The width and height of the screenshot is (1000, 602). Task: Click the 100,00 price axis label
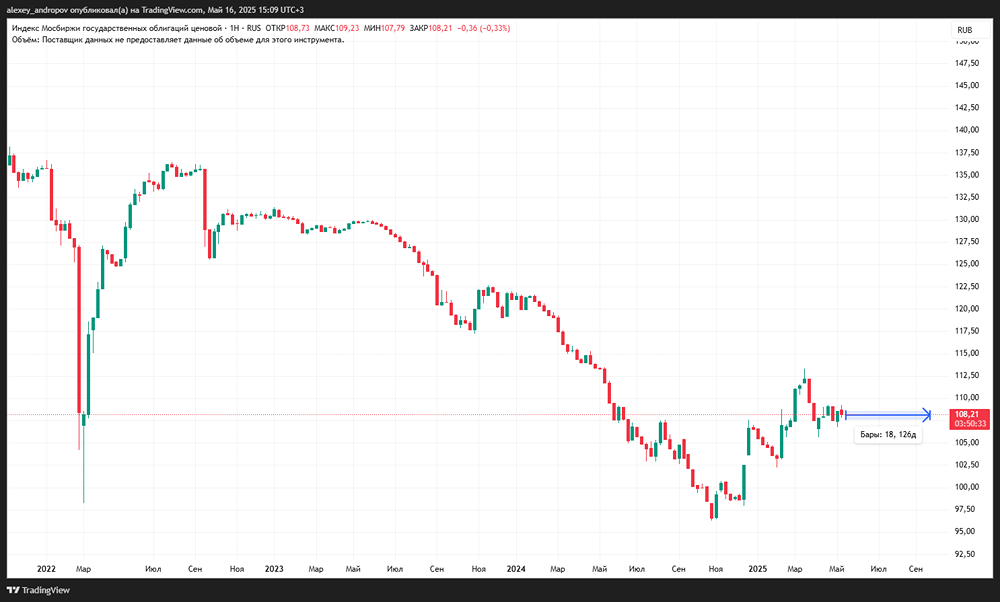click(x=967, y=487)
